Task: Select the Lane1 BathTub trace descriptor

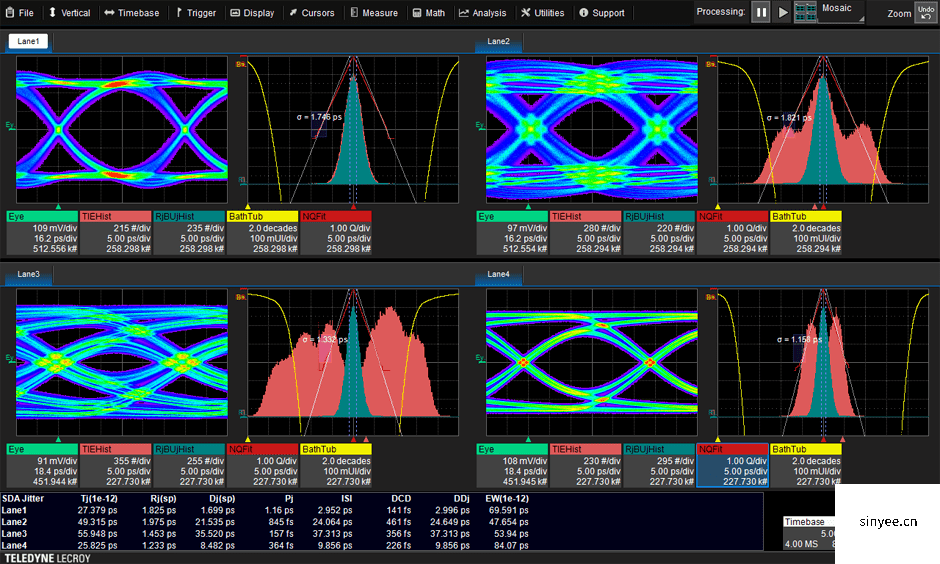Action: point(261,232)
